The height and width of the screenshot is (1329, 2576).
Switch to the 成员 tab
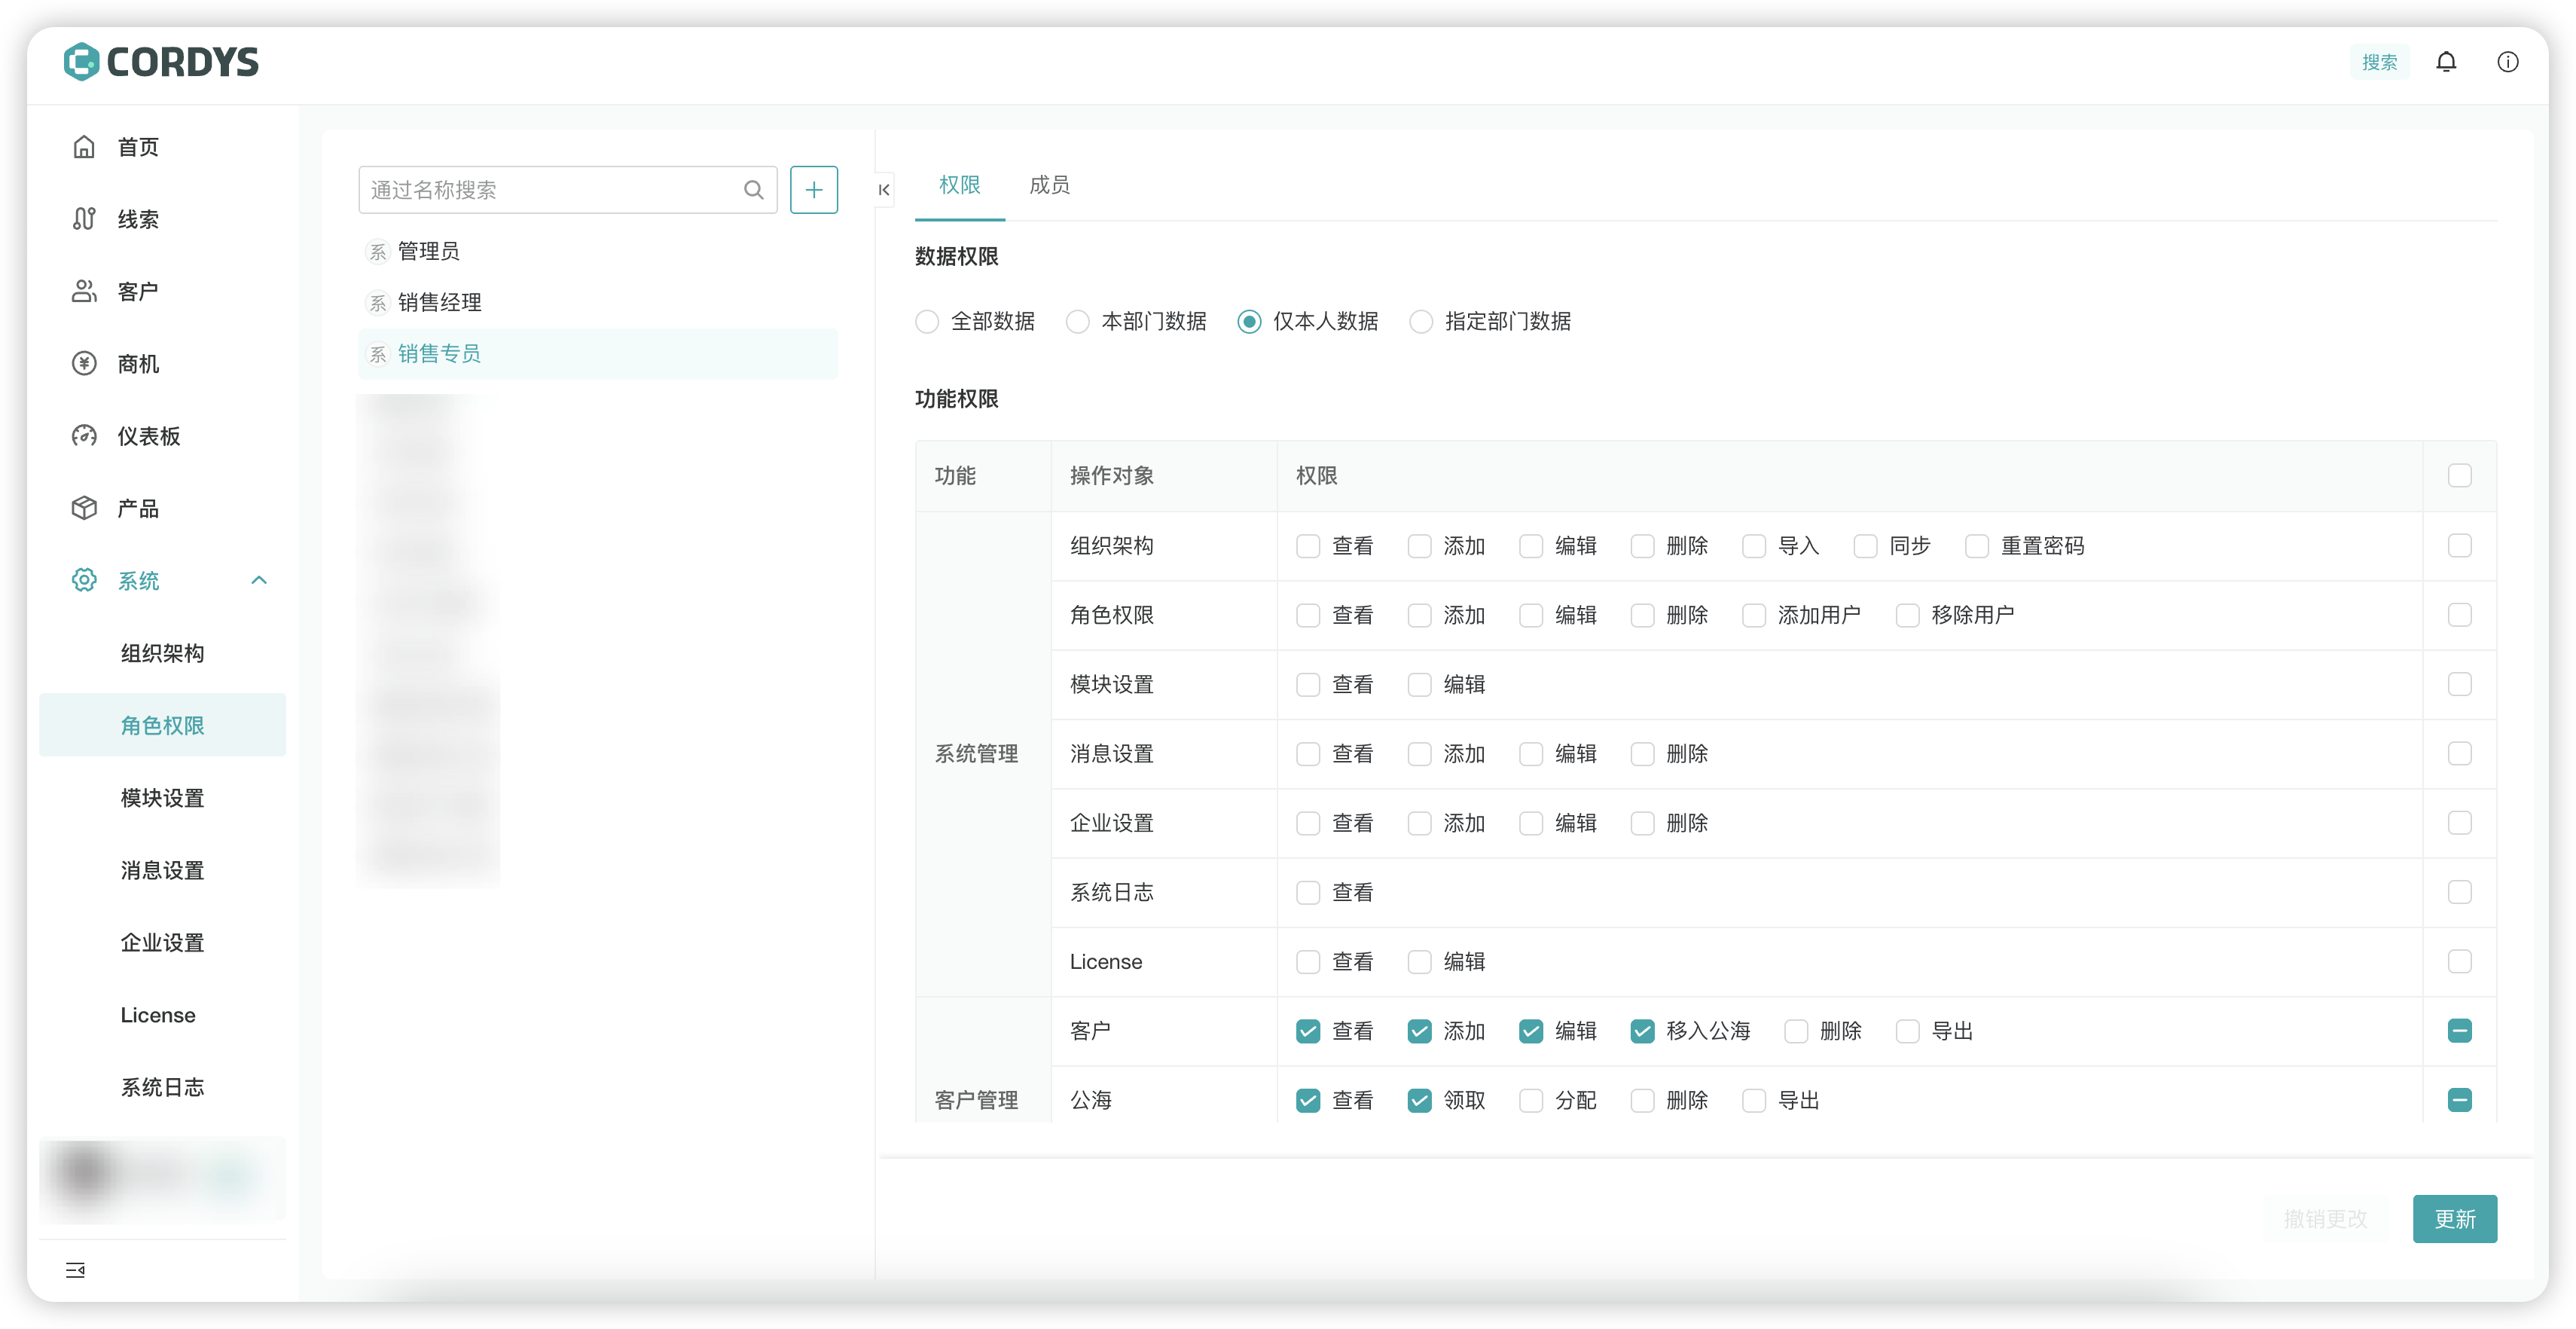click(1049, 185)
